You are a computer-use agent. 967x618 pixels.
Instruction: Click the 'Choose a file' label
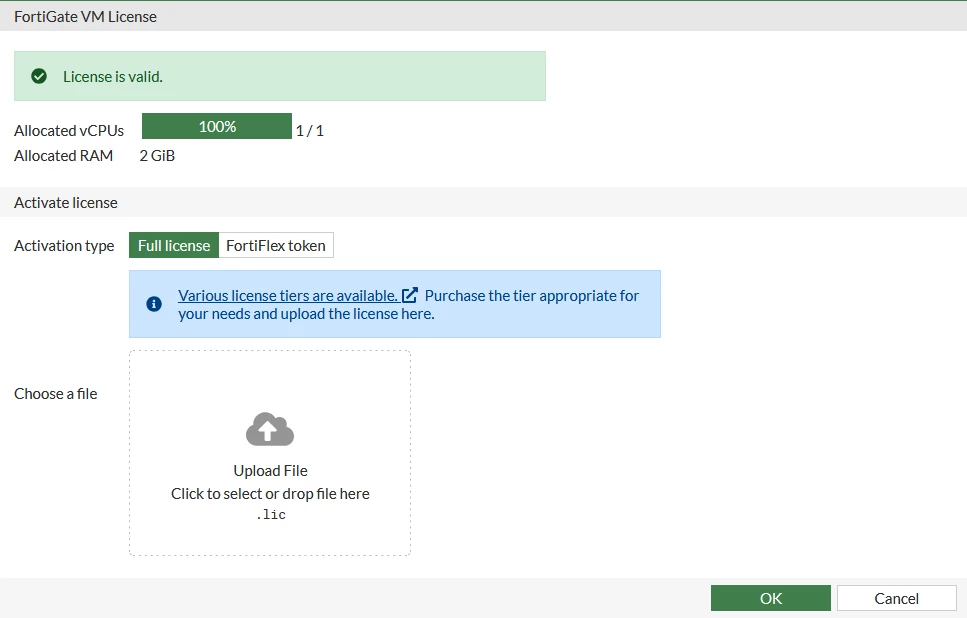56,393
